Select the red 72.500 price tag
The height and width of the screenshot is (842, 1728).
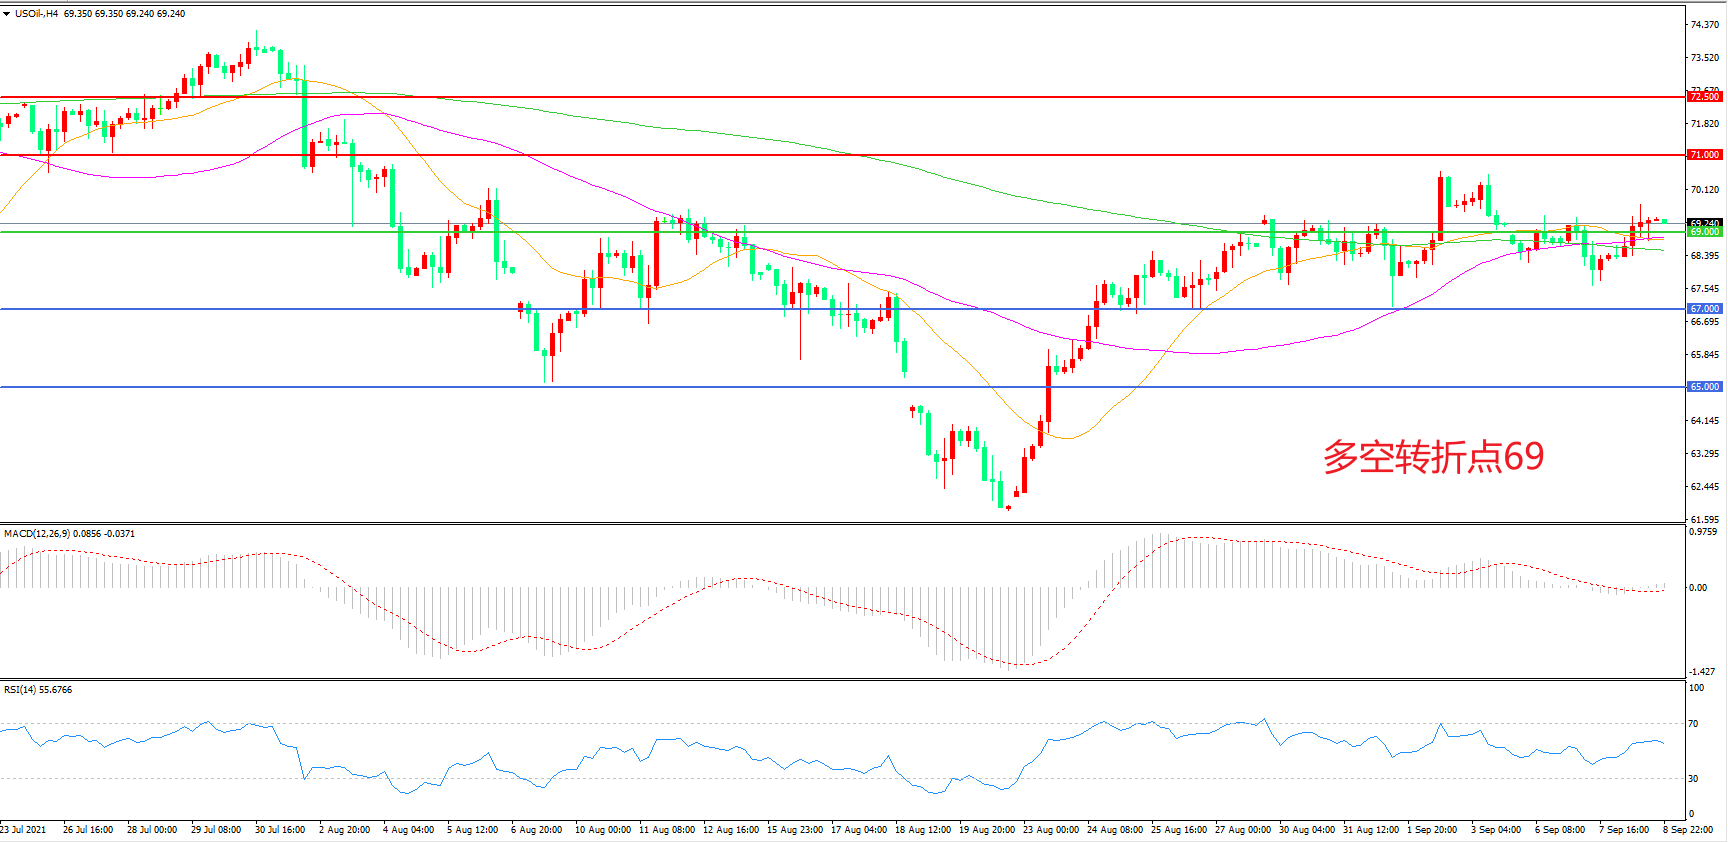pyautogui.click(x=1704, y=97)
